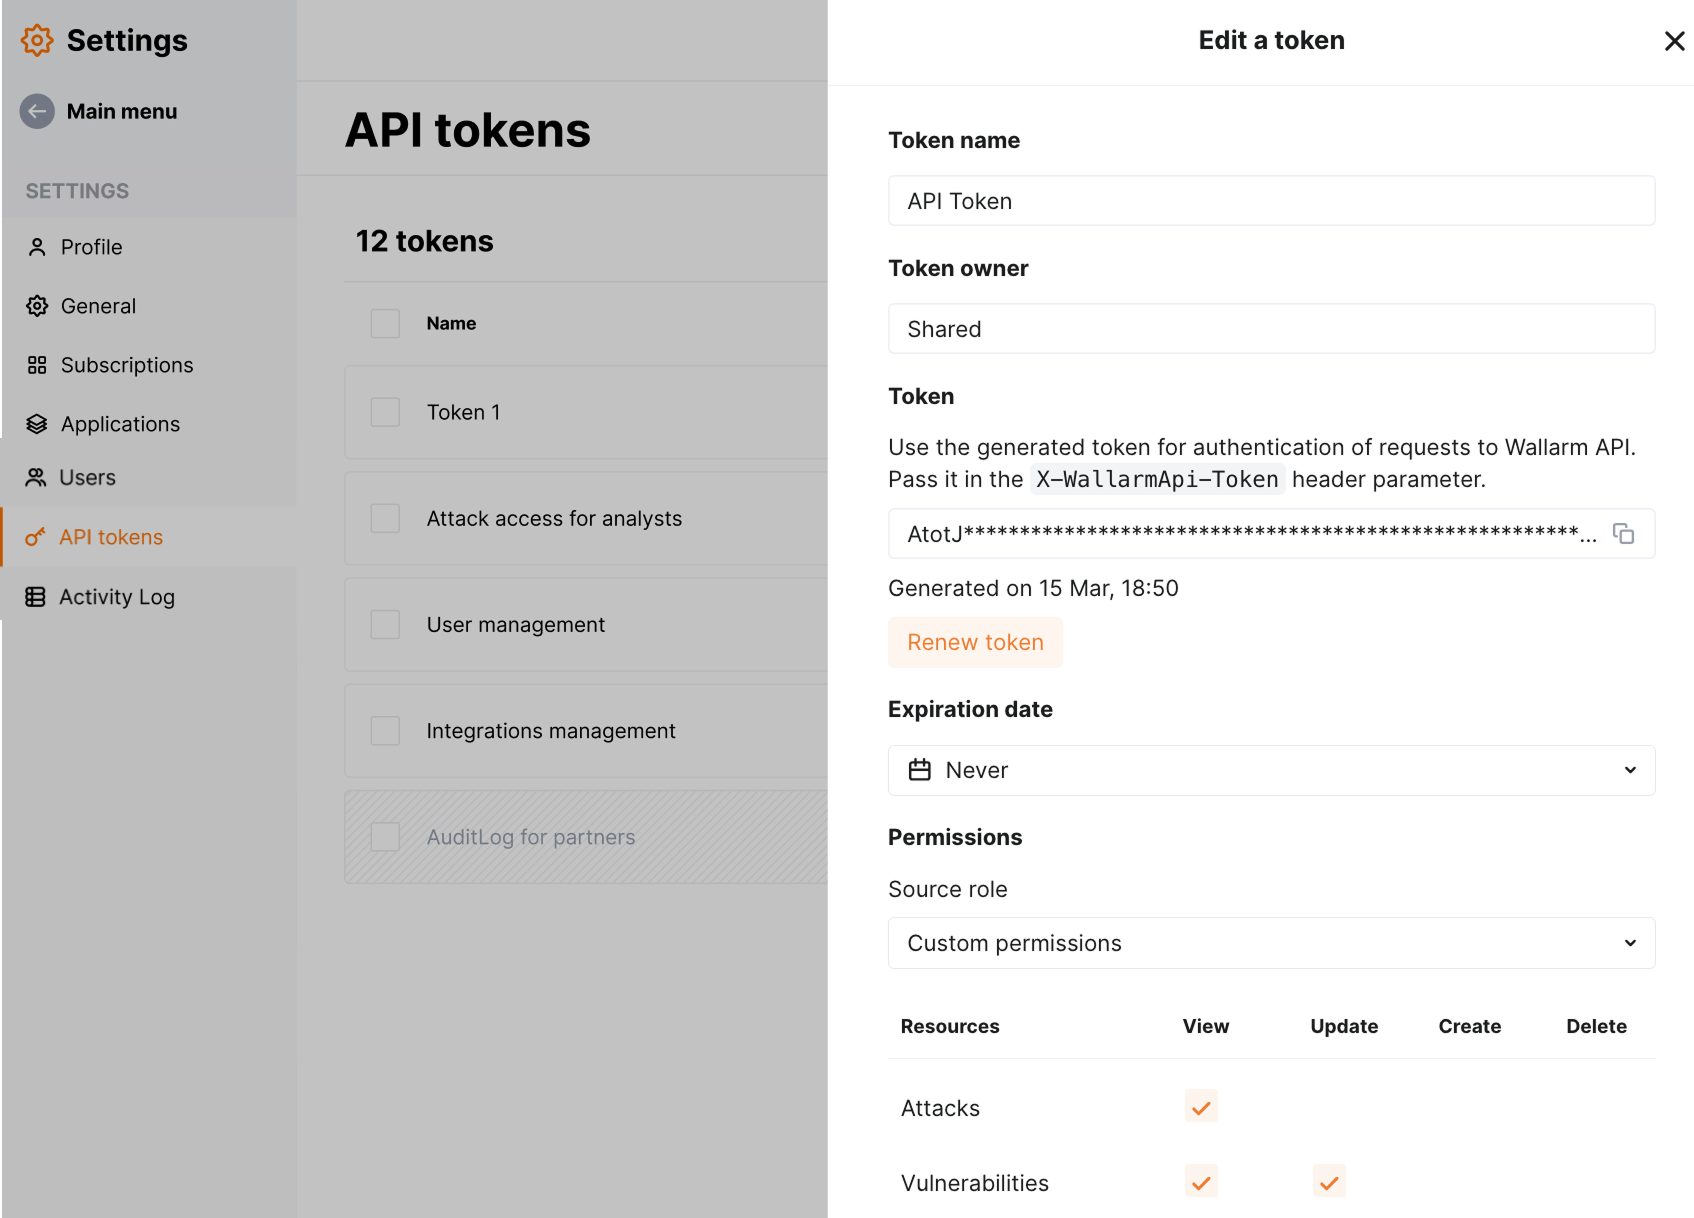The height and width of the screenshot is (1218, 1694).
Task: Open the Activity Log sidebar icon
Action: [x=36, y=596]
